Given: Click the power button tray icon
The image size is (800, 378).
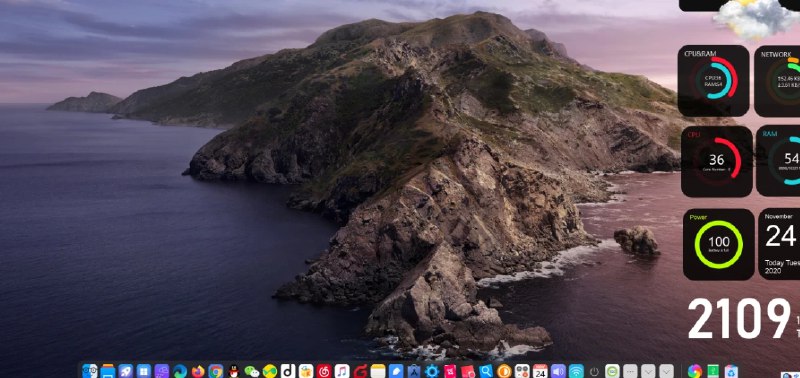Looking at the screenshot, I should click(x=594, y=372).
